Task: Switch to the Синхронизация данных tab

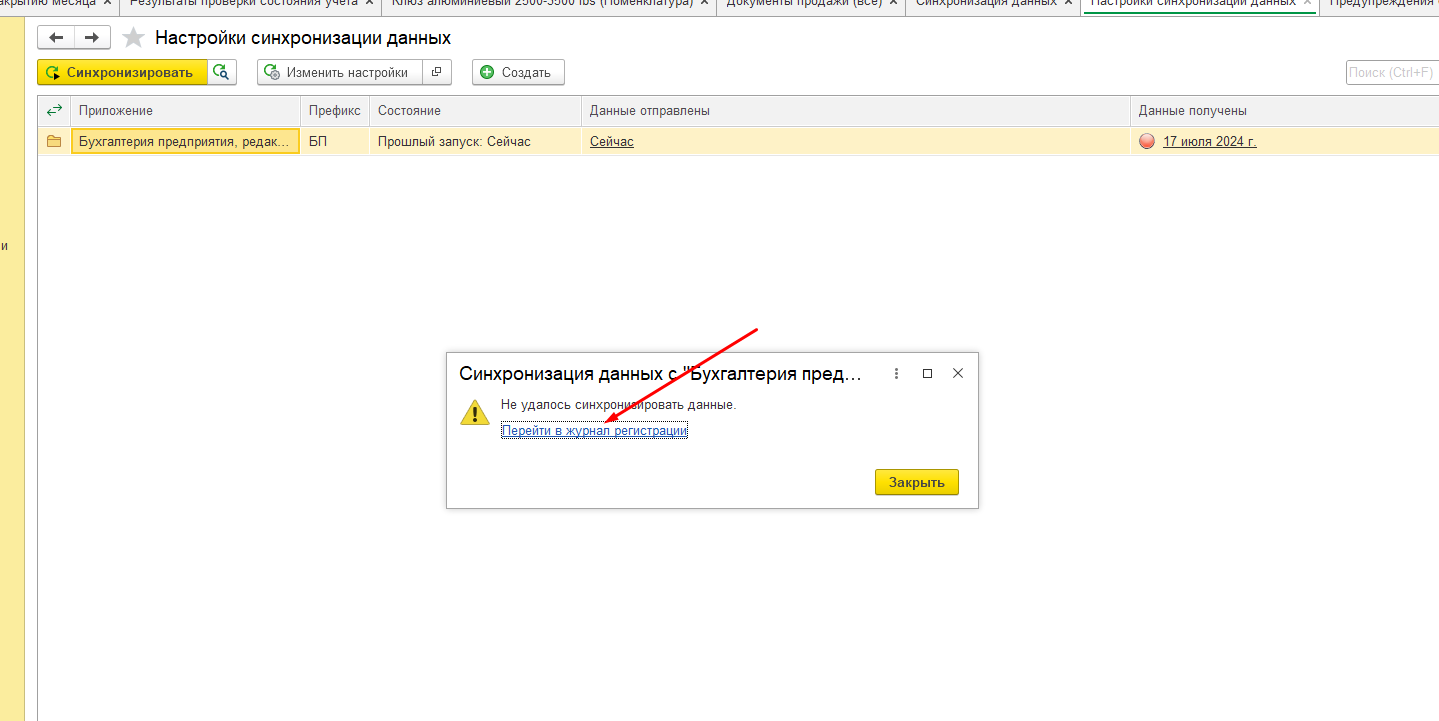Action: click(x=986, y=3)
